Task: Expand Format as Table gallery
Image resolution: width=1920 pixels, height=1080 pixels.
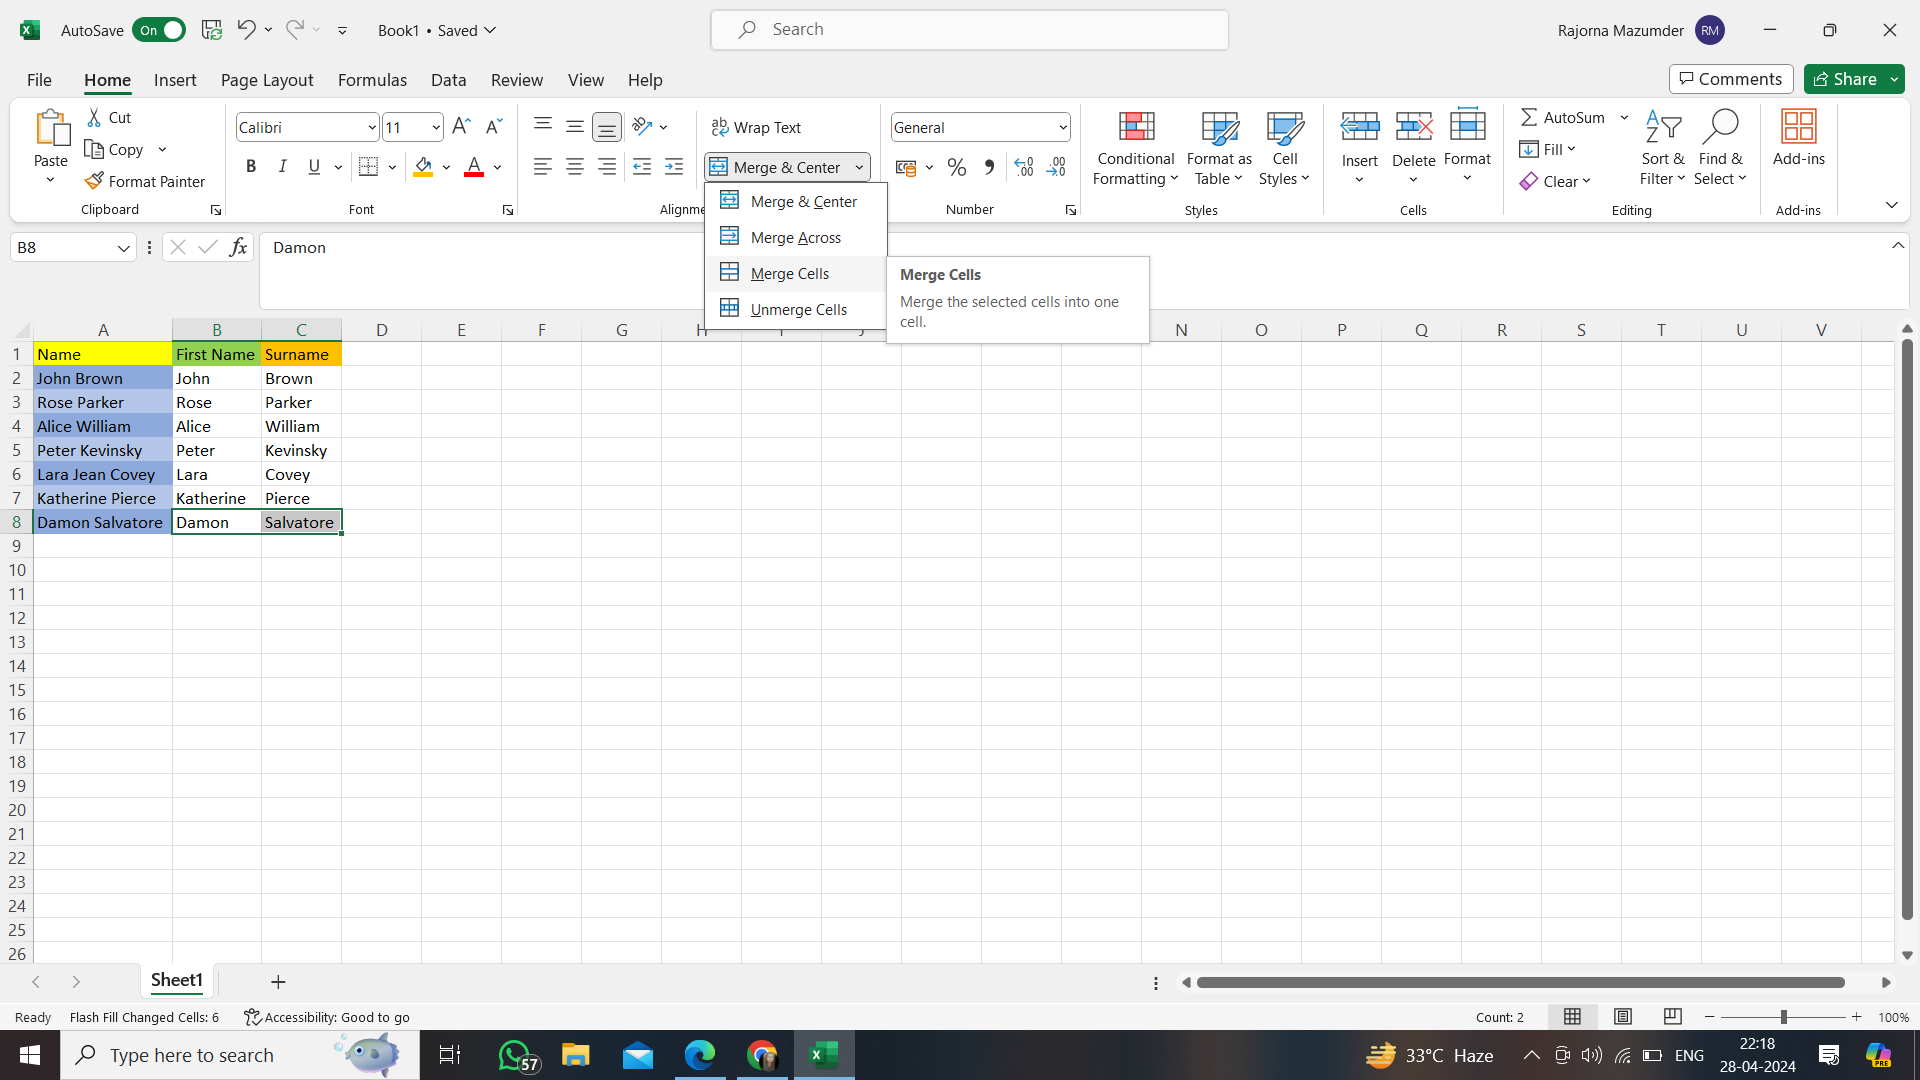Action: point(1219,148)
